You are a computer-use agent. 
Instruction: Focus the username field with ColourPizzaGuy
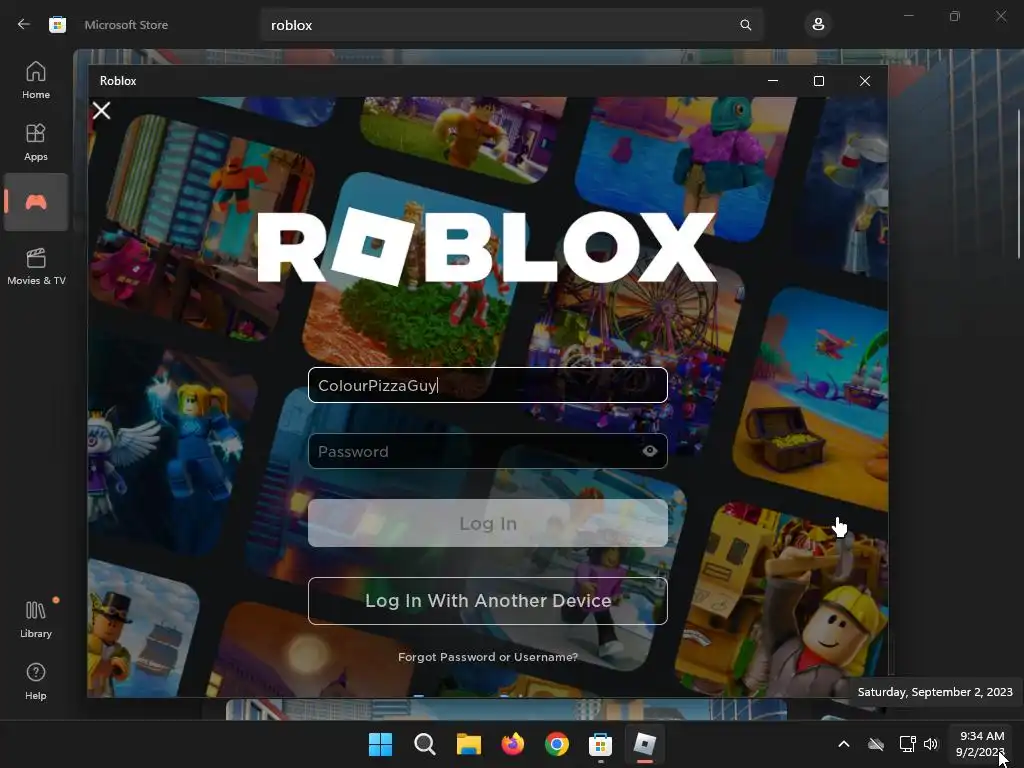pos(488,385)
